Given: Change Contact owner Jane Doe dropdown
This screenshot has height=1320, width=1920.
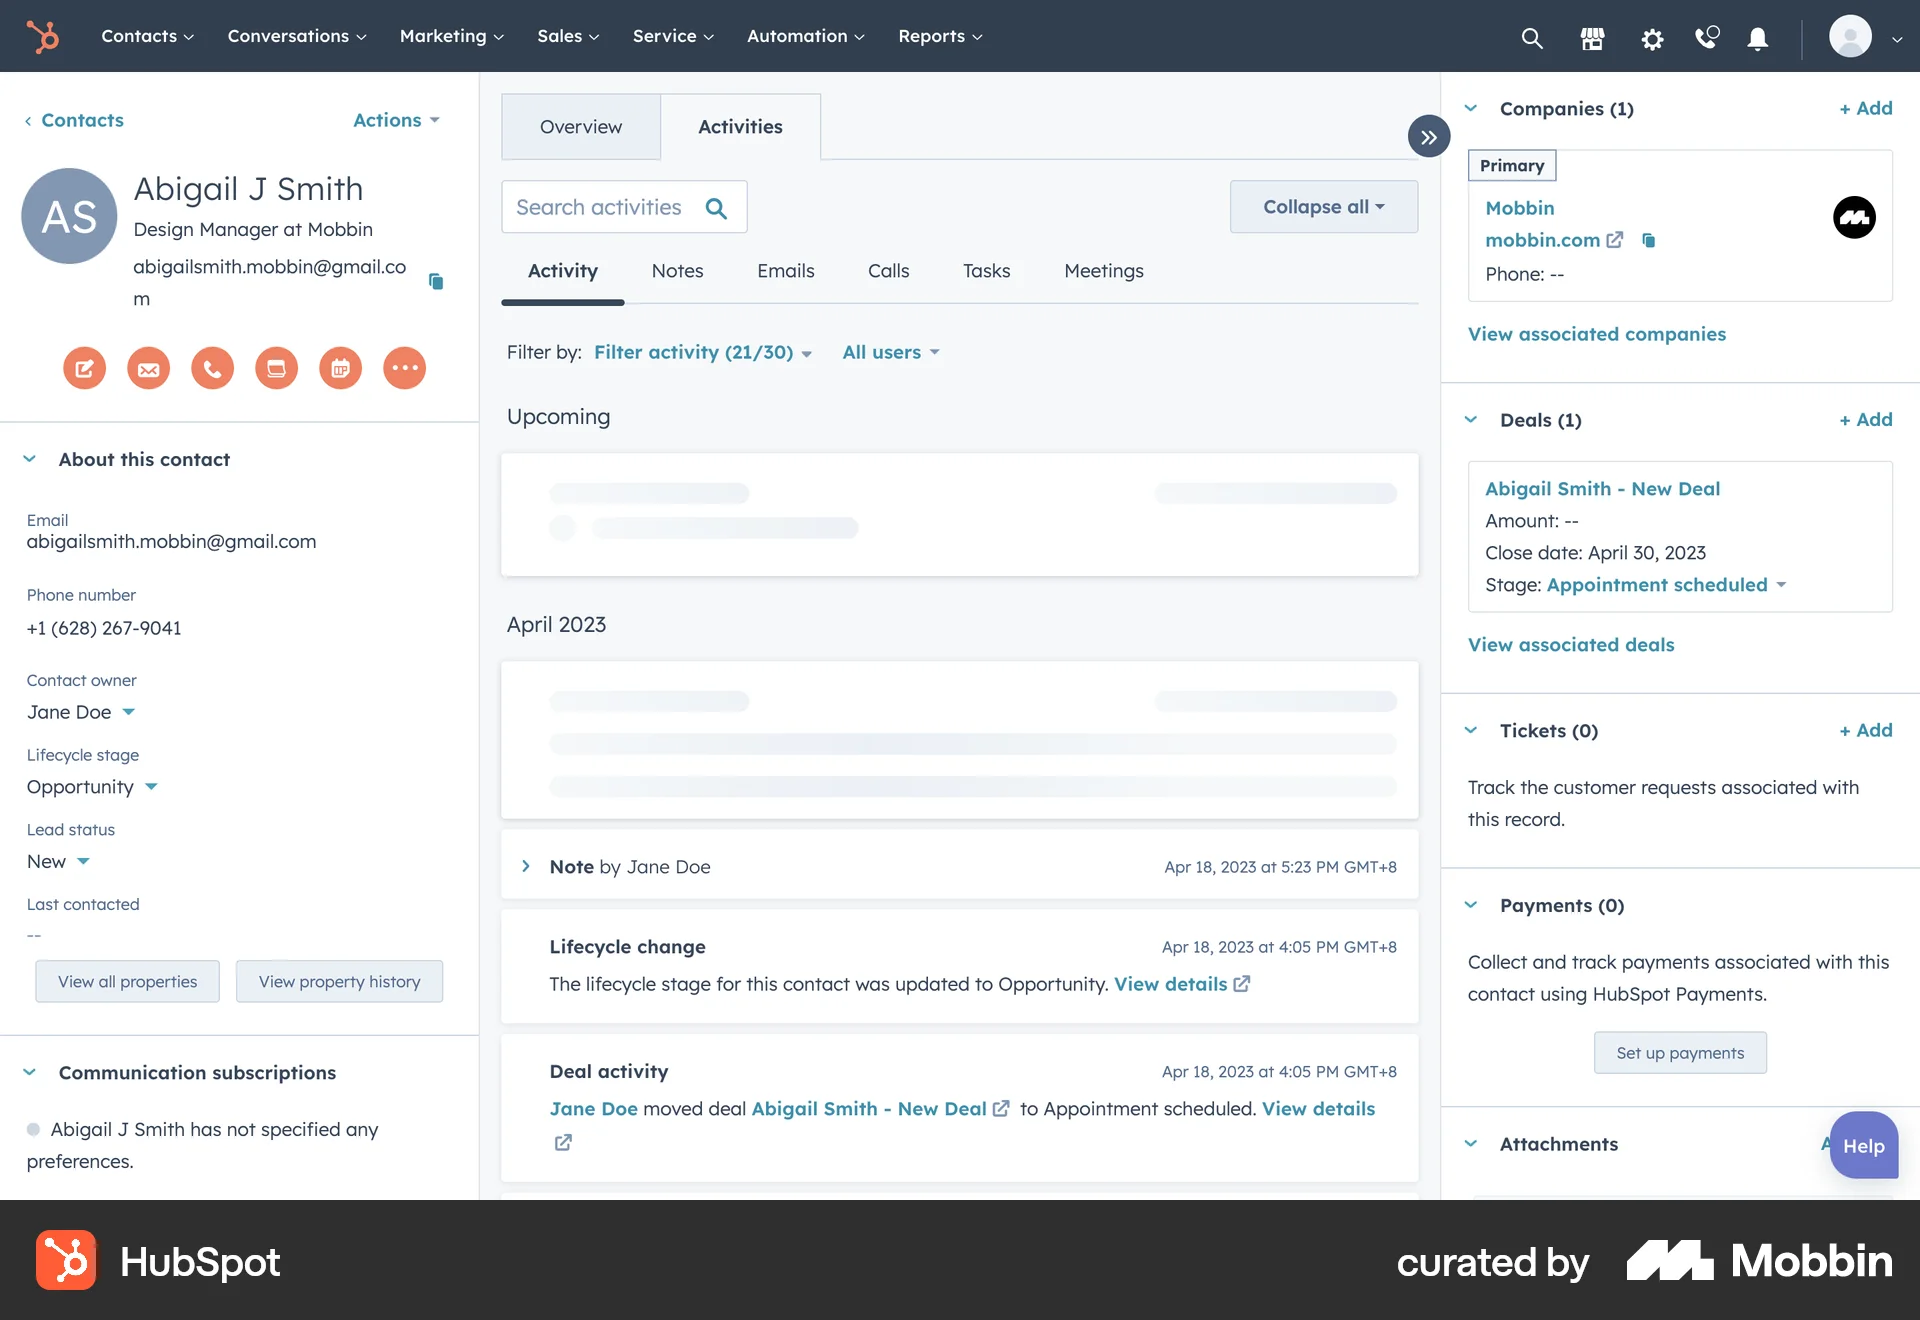Looking at the screenshot, I should click(x=81, y=712).
